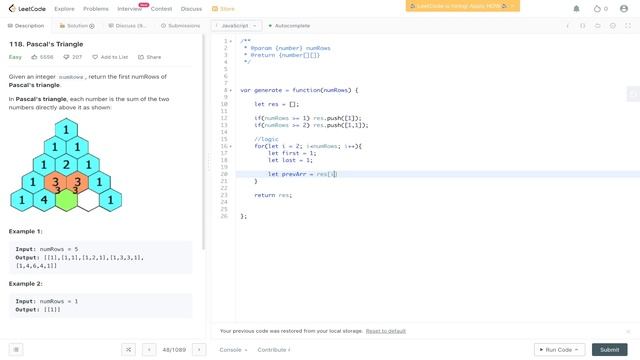Click the reset code to default icon
Viewport: 640px width, 360px height.
pyautogui.click(x=598, y=26)
